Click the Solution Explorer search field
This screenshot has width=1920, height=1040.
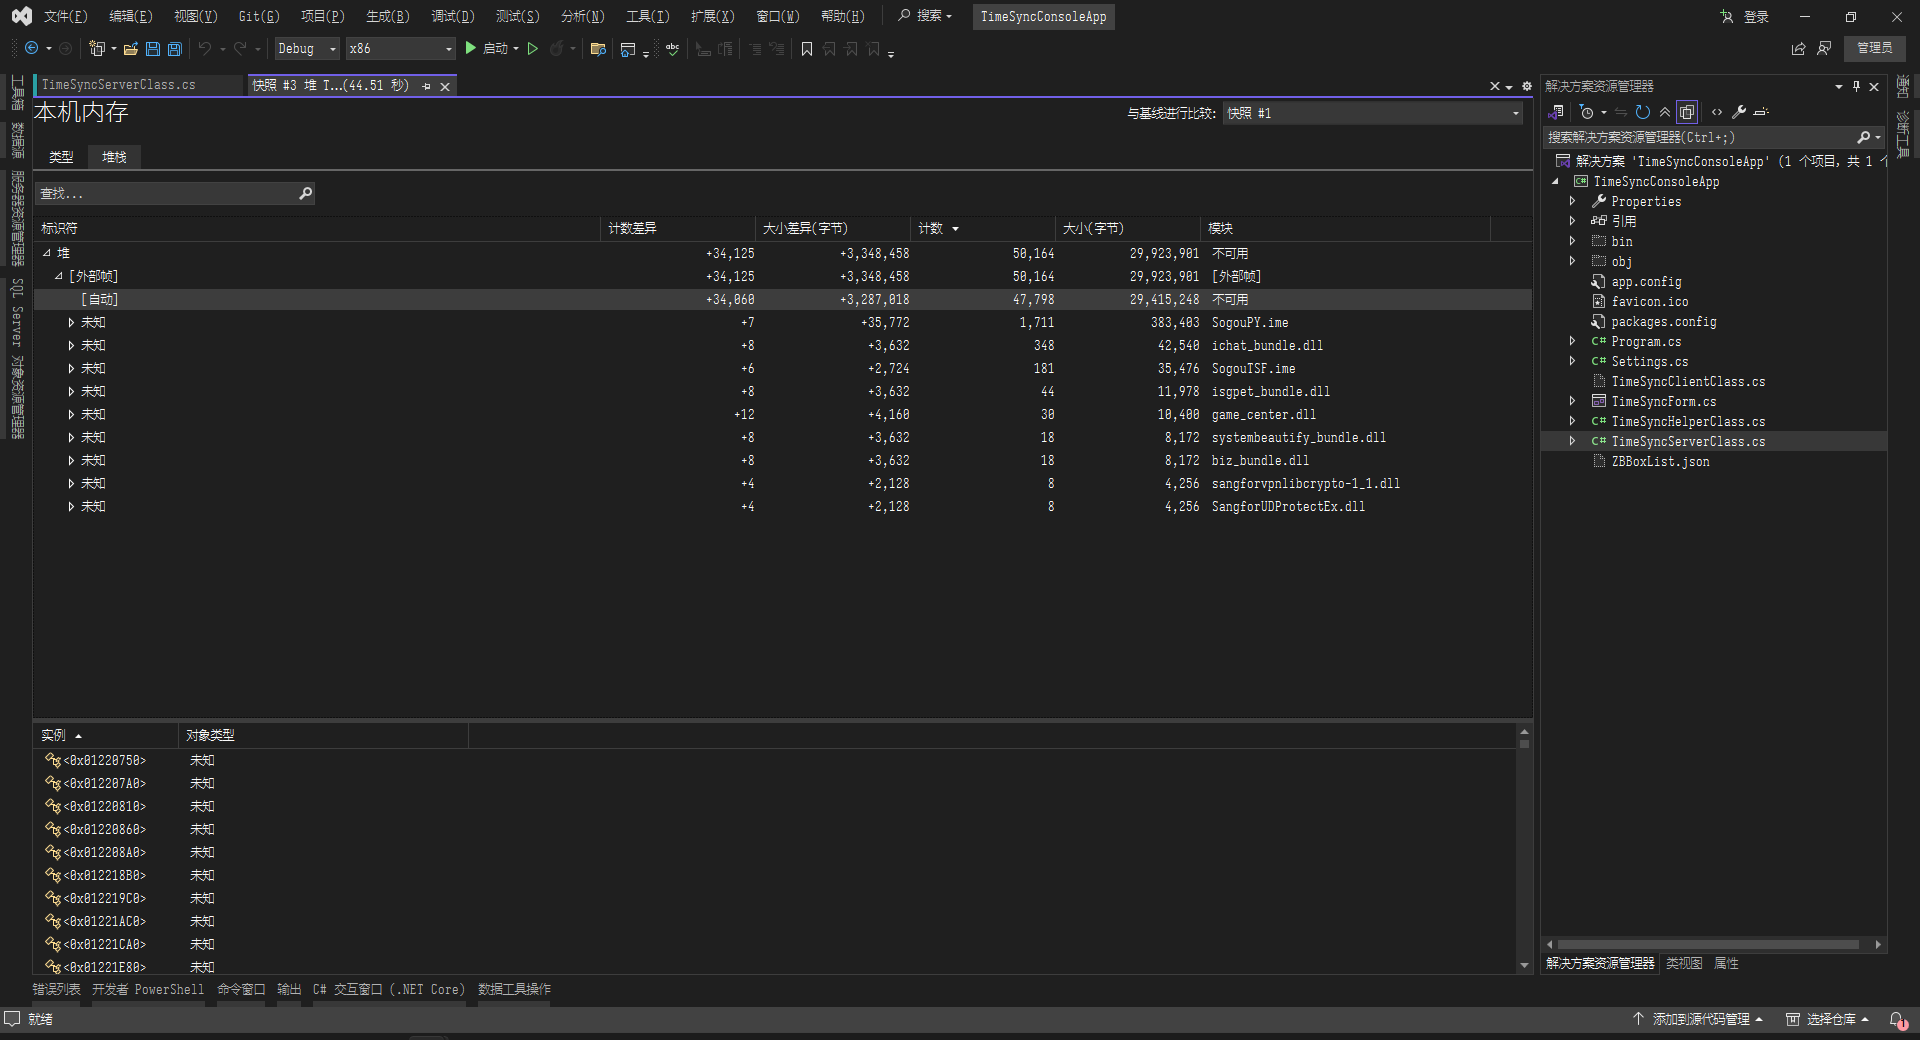click(x=1715, y=137)
